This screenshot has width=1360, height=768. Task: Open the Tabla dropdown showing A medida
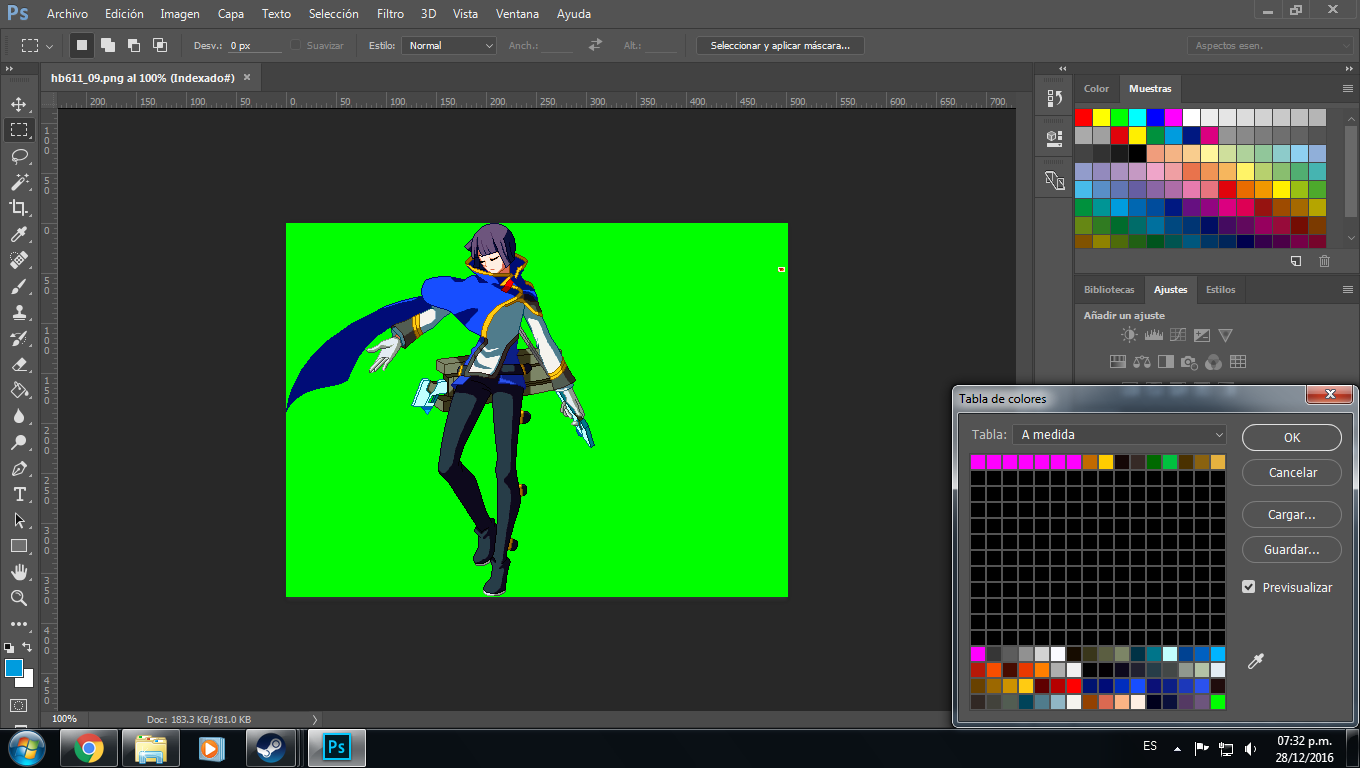tap(1118, 435)
